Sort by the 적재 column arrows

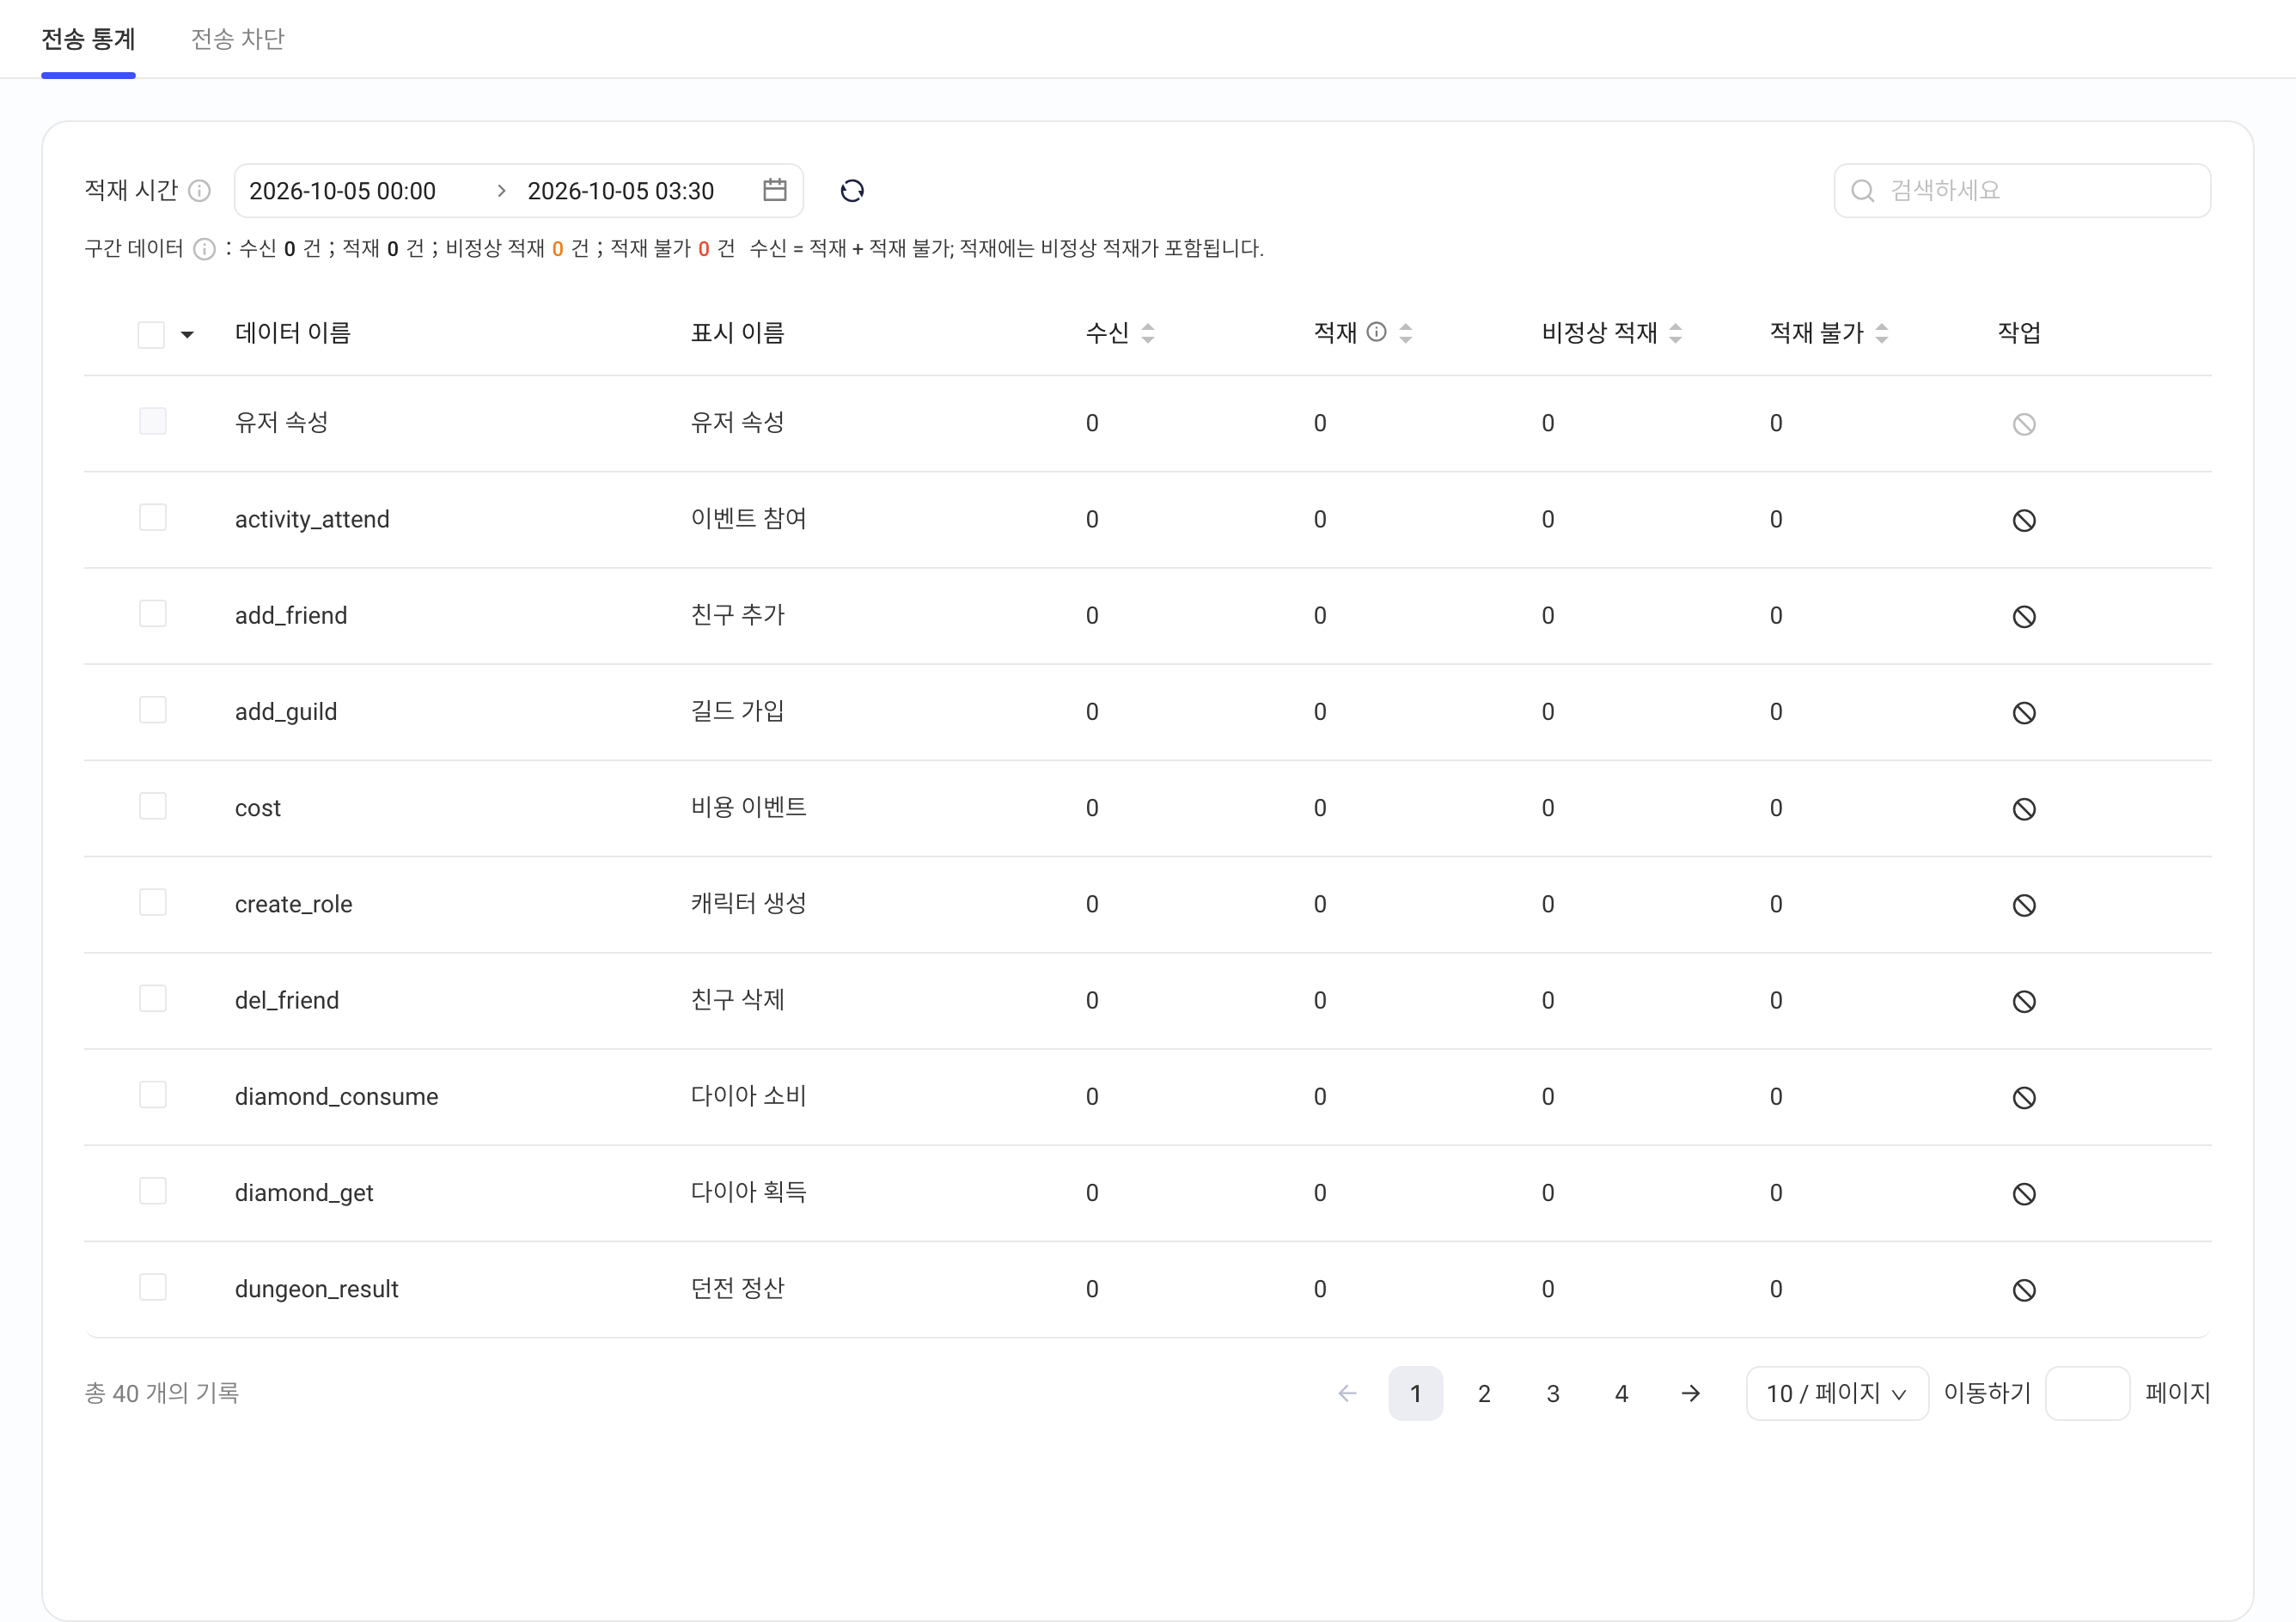coord(1406,333)
